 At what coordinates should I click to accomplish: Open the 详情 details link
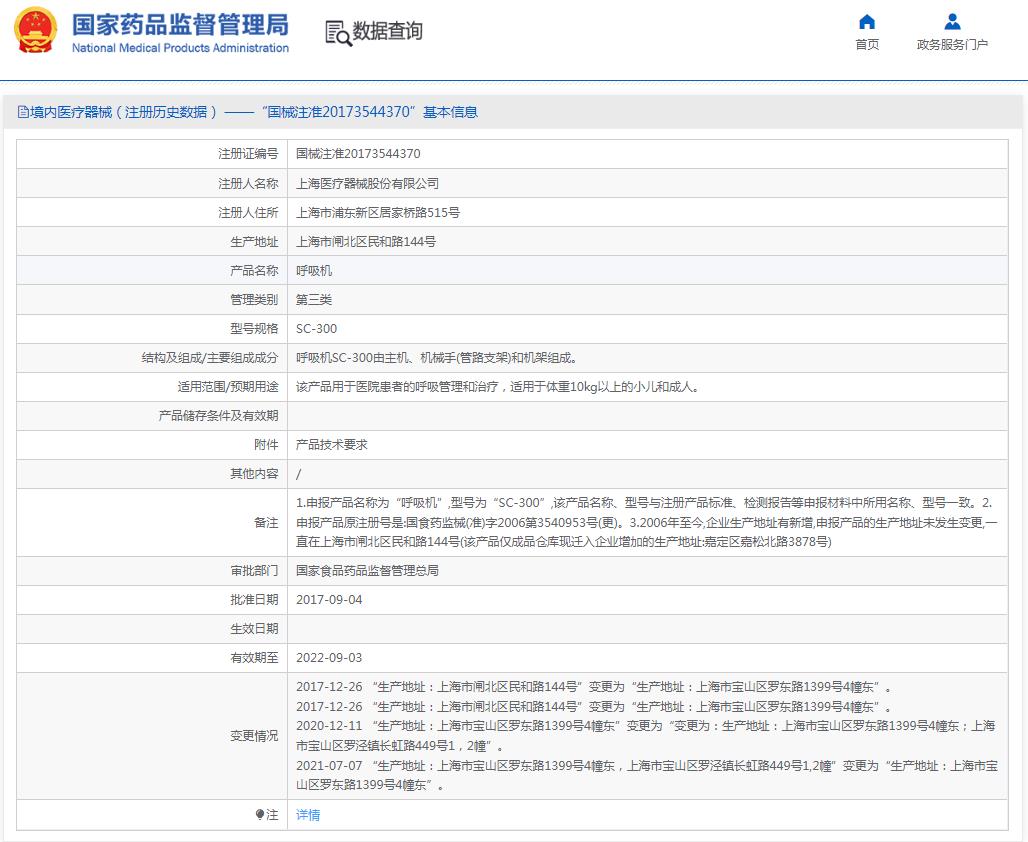pyautogui.click(x=306, y=815)
